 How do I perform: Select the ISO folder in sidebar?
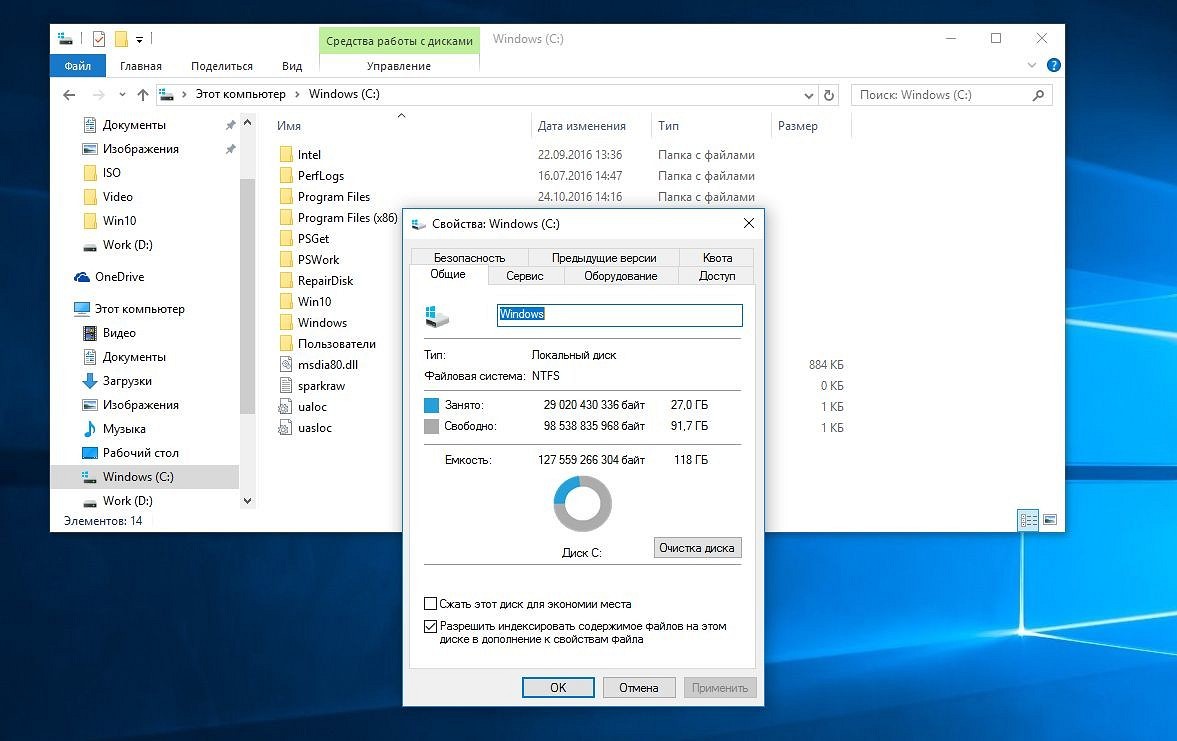(x=111, y=173)
